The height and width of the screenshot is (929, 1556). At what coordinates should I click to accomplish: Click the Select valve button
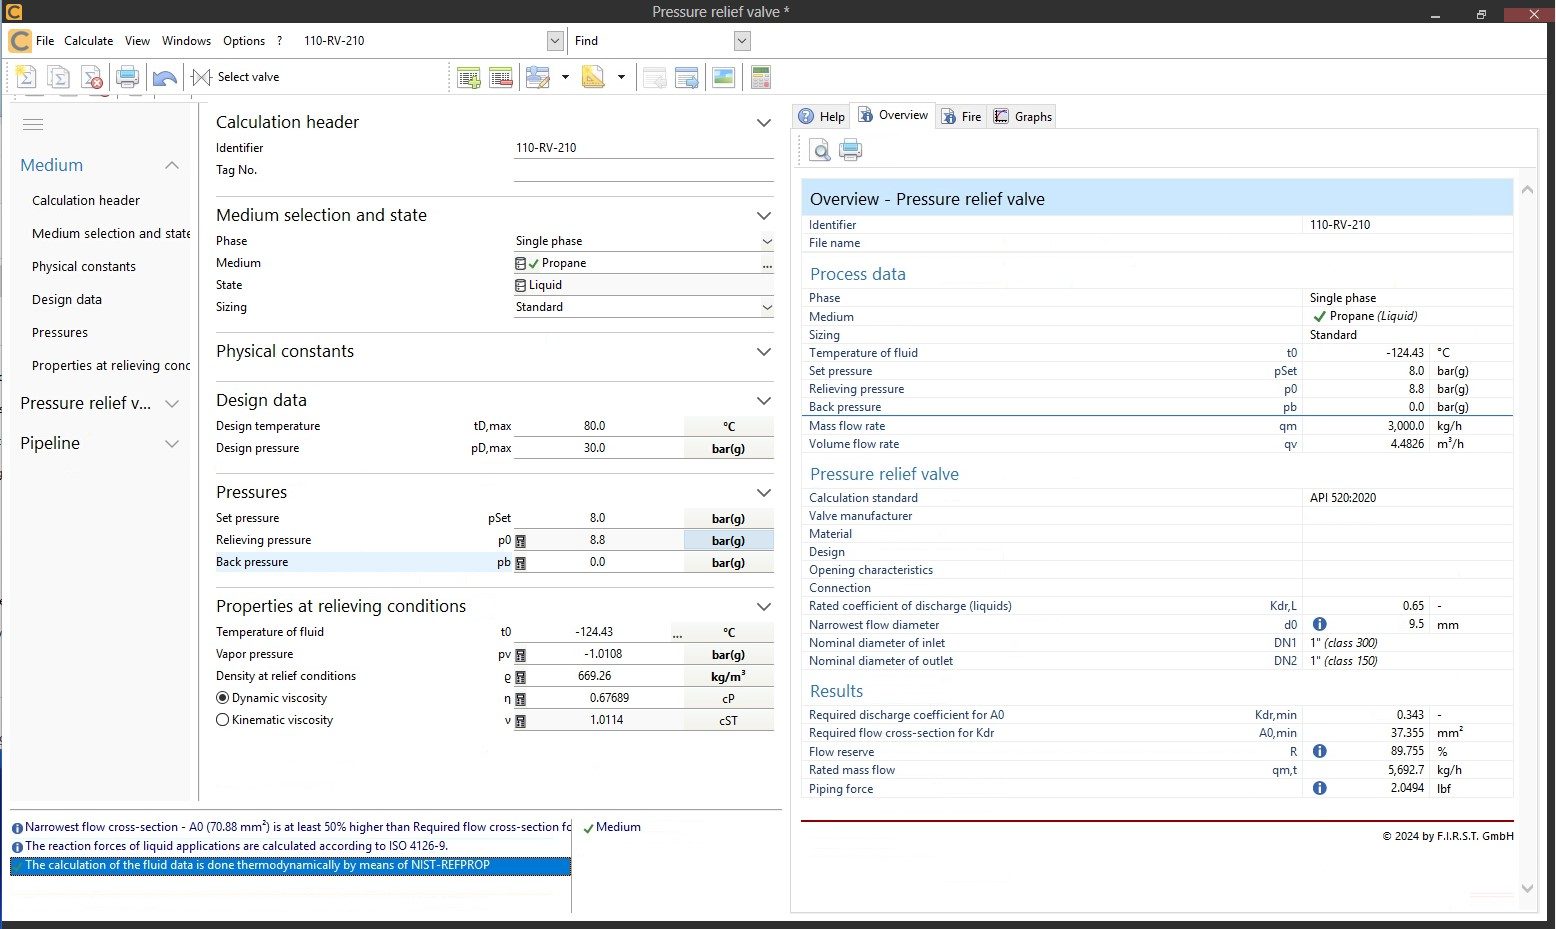pos(235,77)
